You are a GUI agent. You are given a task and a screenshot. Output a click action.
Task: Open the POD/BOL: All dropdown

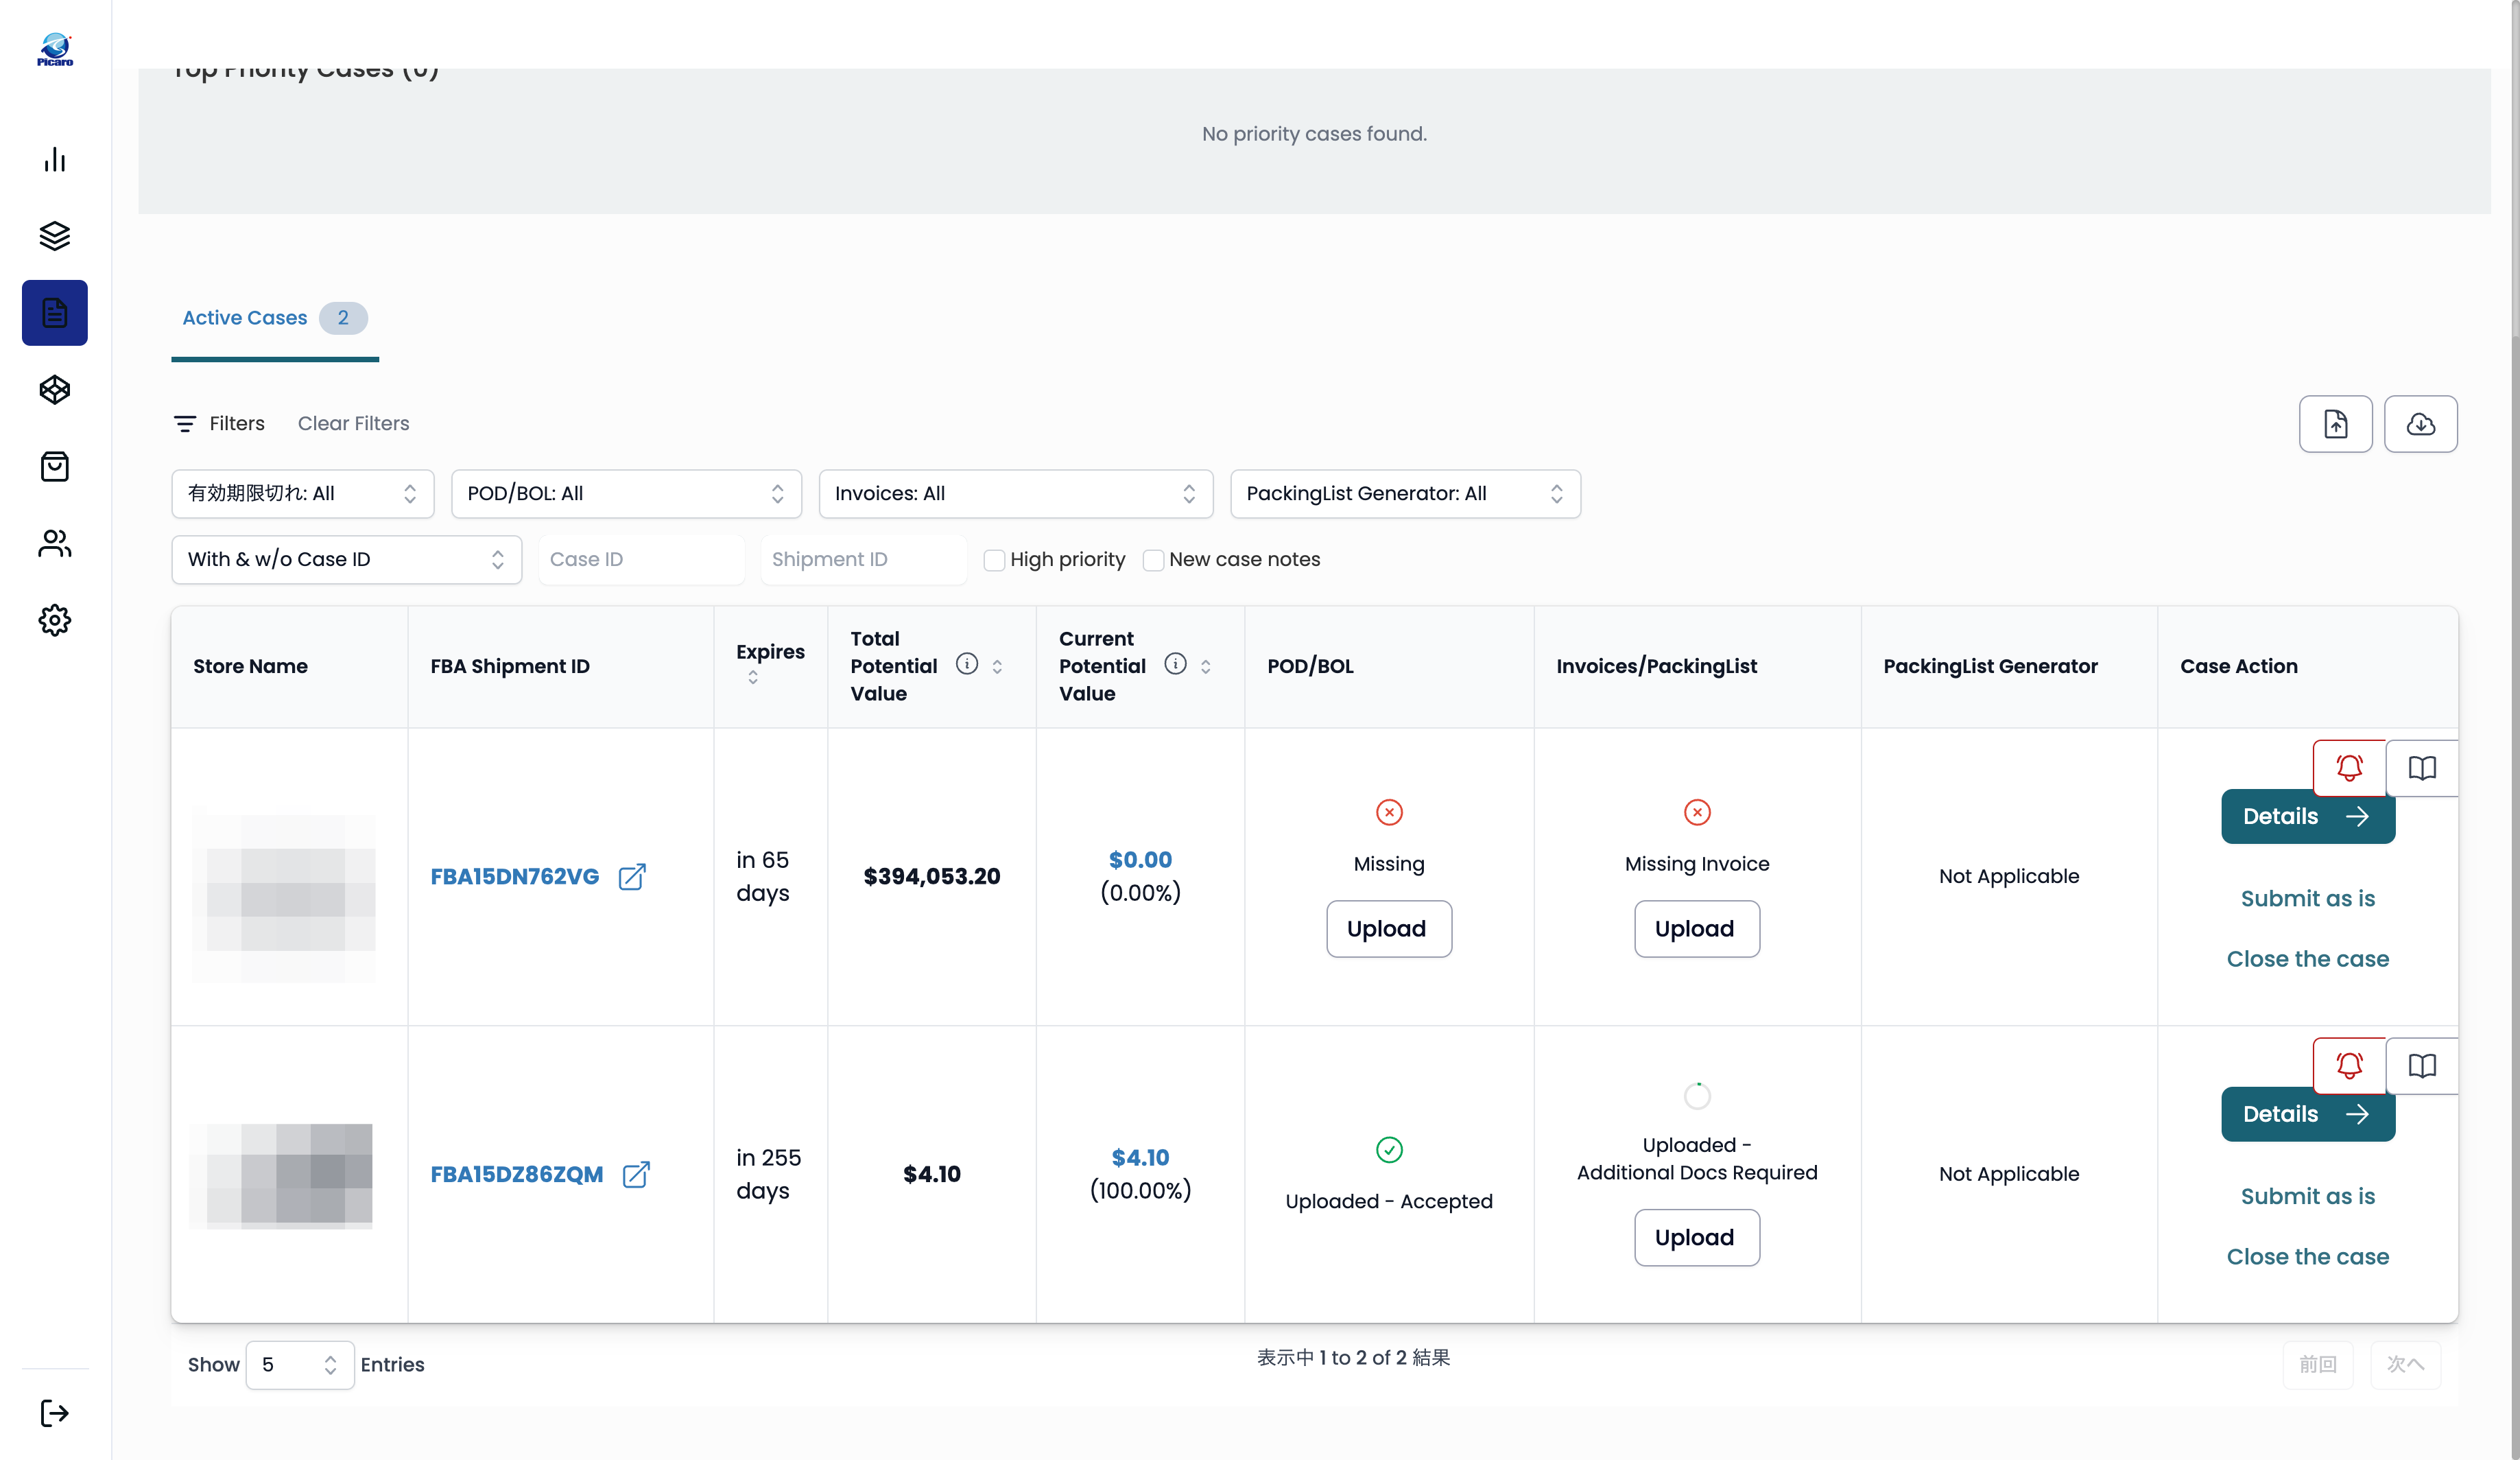pyautogui.click(x=626, y=494)
